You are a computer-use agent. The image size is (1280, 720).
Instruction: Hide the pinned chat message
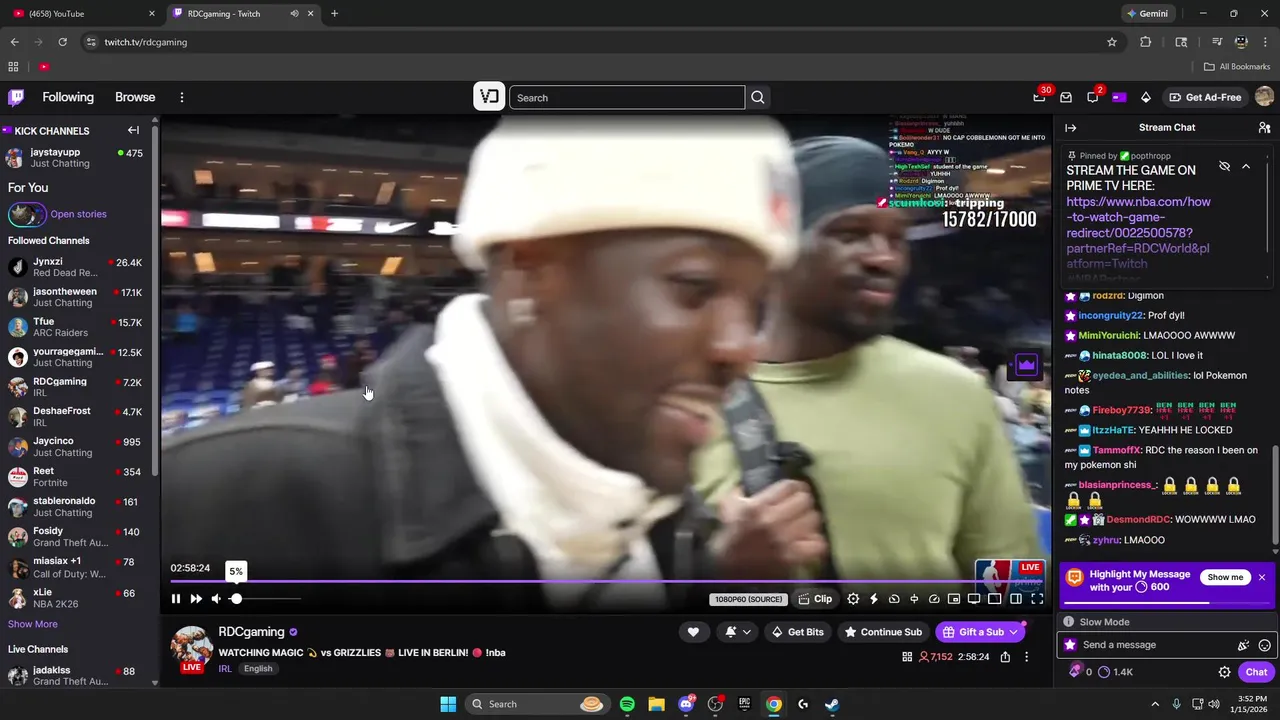coord(1224,166)
